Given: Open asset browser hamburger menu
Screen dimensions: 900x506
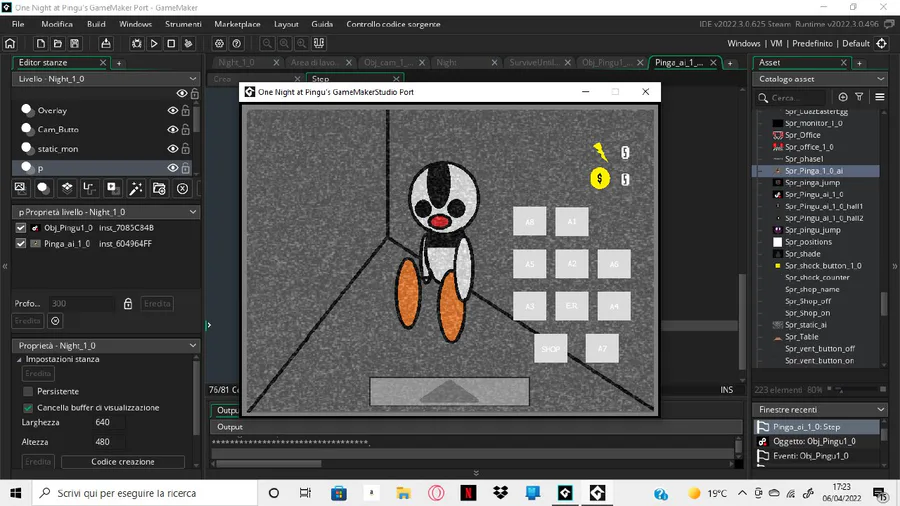Looking at the screenshot, I should click(880, 98).
